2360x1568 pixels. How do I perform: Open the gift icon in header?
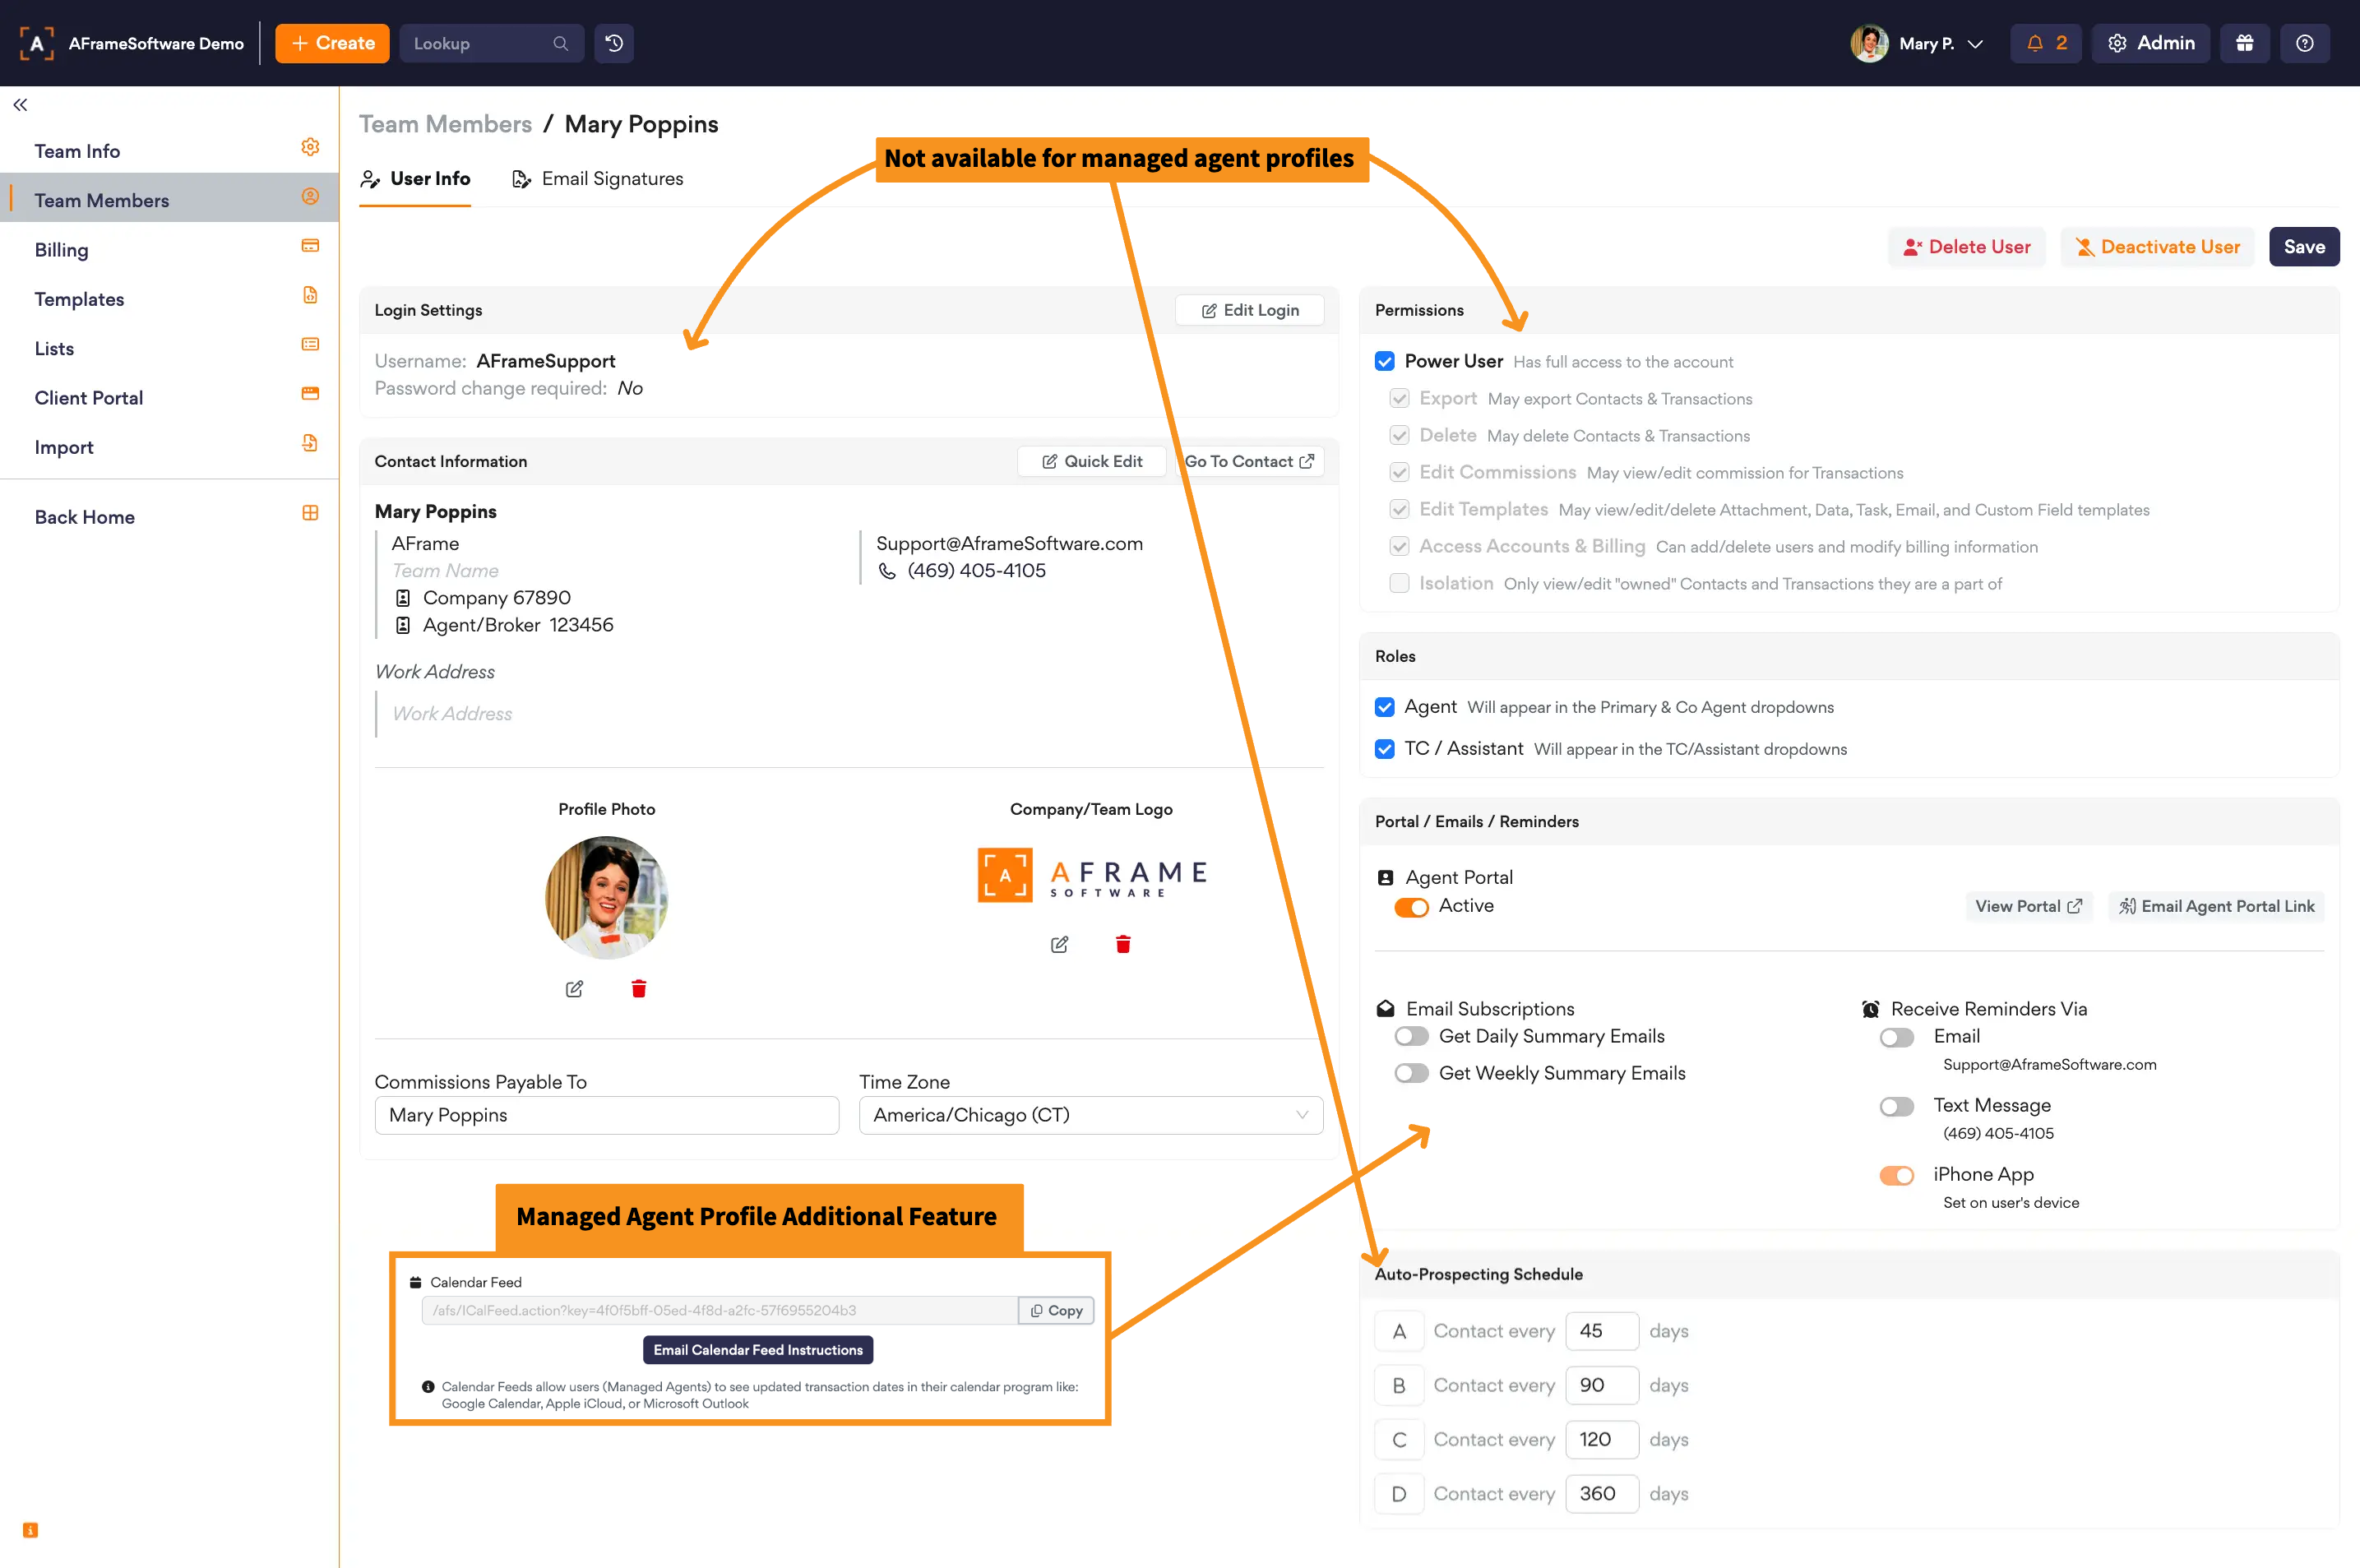pyautogui.click(x=2244, y=43)
